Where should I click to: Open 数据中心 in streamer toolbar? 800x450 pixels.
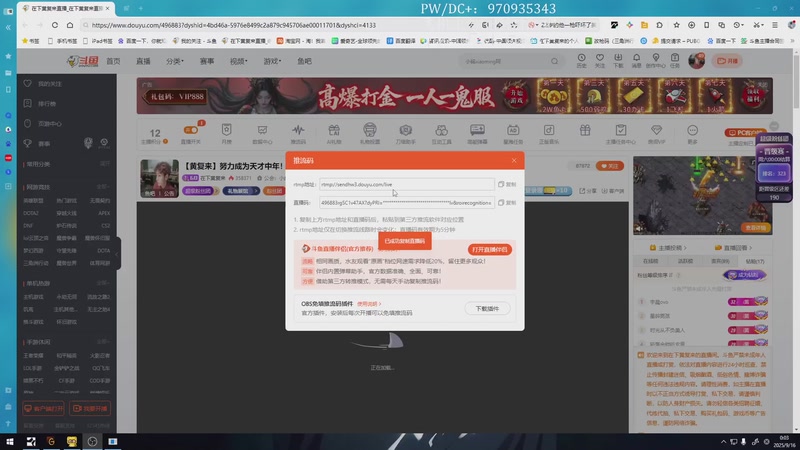(262, 134)
